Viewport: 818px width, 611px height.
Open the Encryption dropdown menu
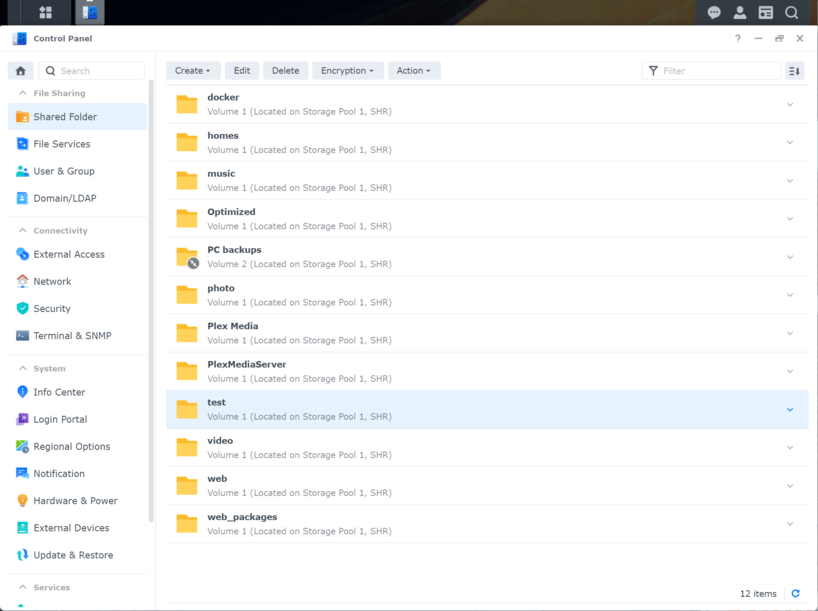(347, 71)
